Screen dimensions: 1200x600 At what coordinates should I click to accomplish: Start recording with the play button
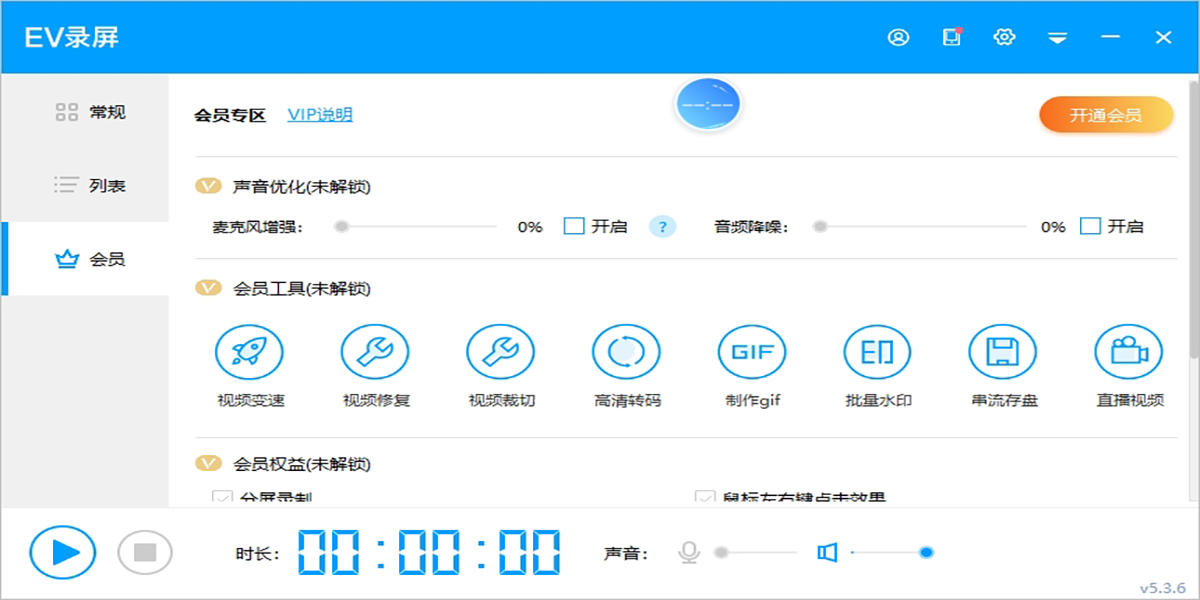(62, 550)
